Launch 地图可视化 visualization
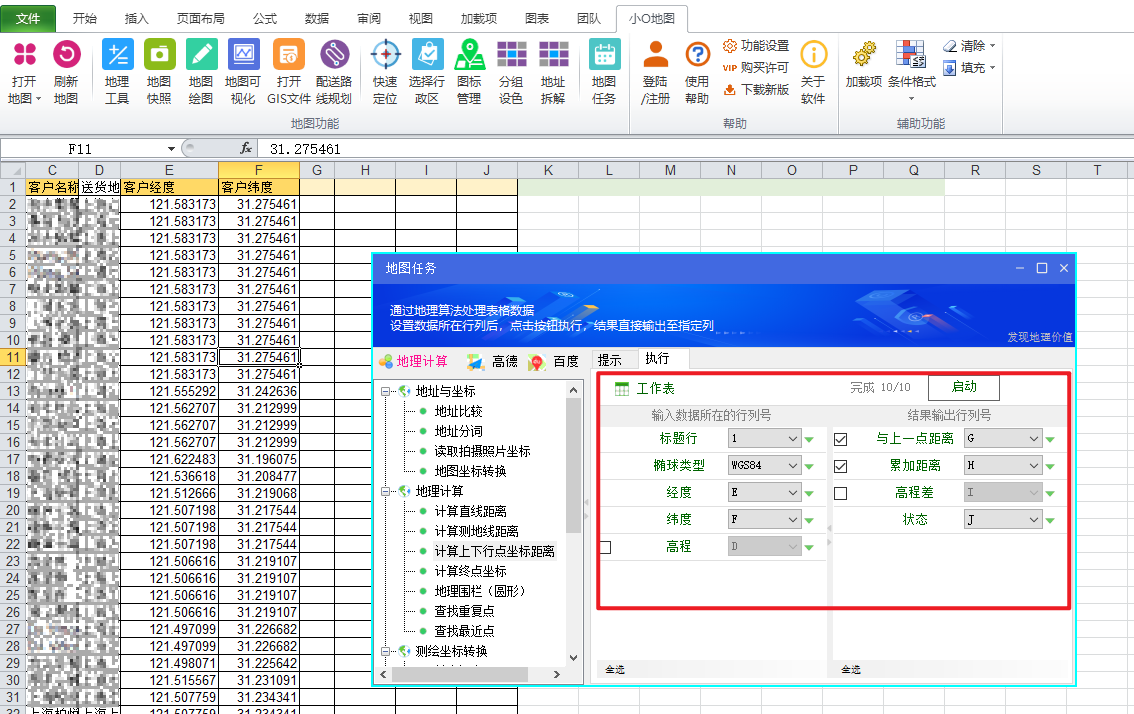Image resolution: width=1134 pixels, height=714 pixels. click(243, 72)
